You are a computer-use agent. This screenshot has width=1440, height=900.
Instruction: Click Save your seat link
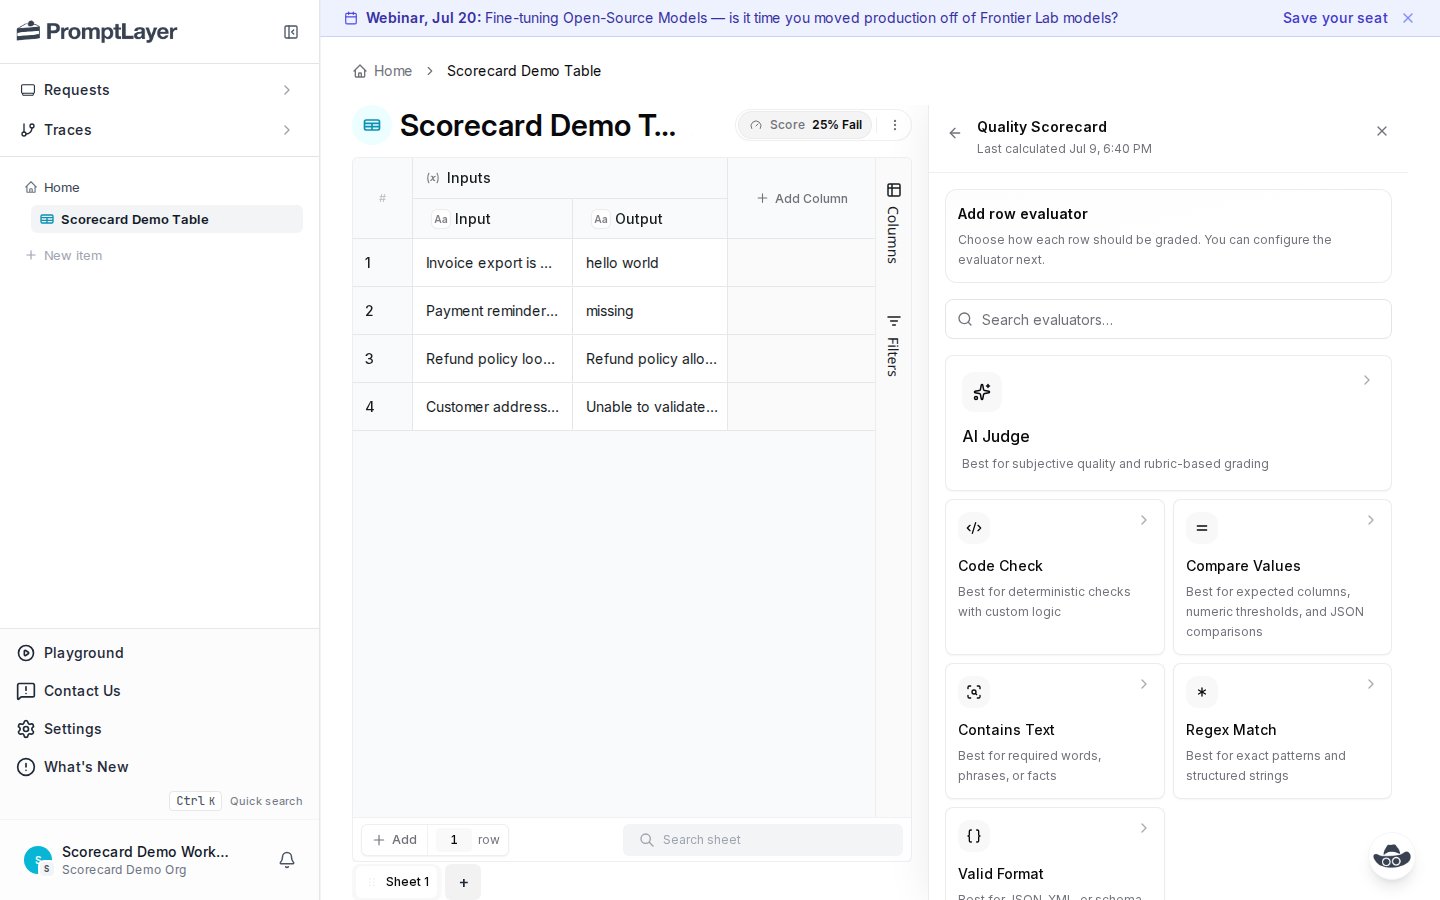(x=1335, y=18)
